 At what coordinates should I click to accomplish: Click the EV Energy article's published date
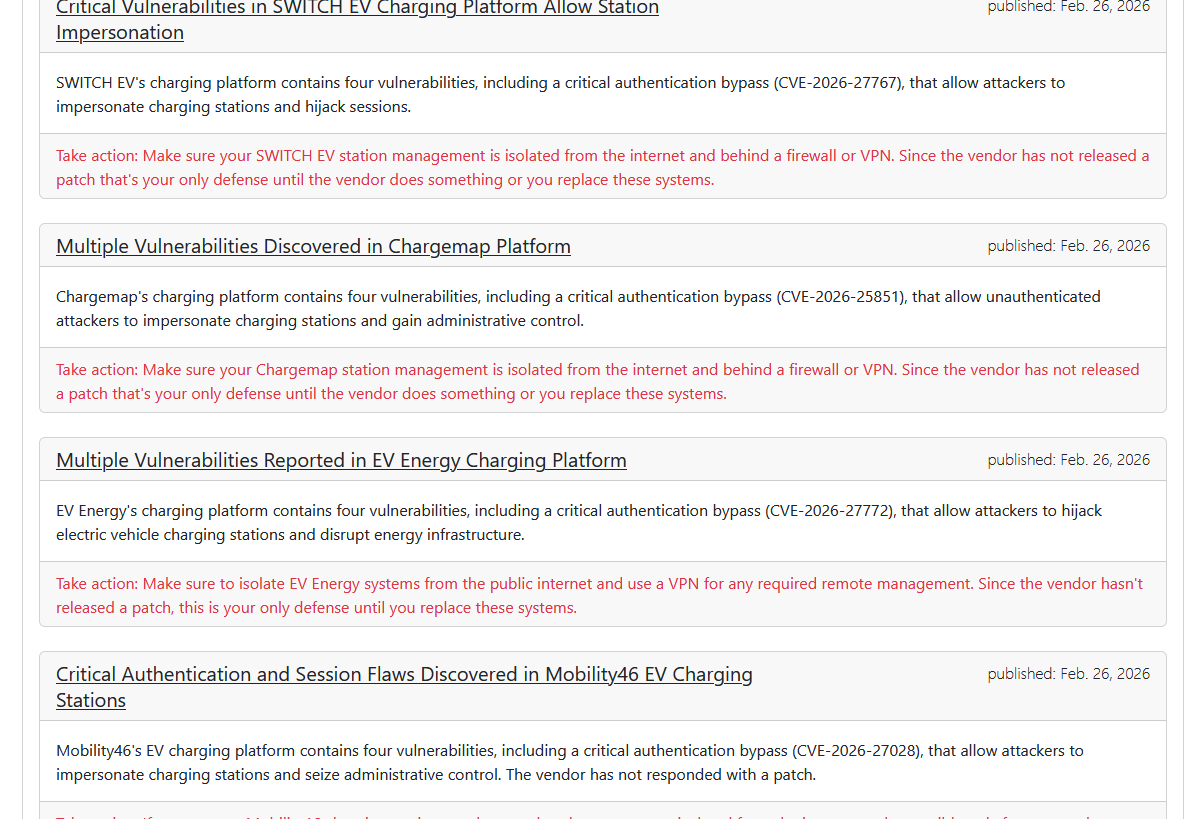1068,460
